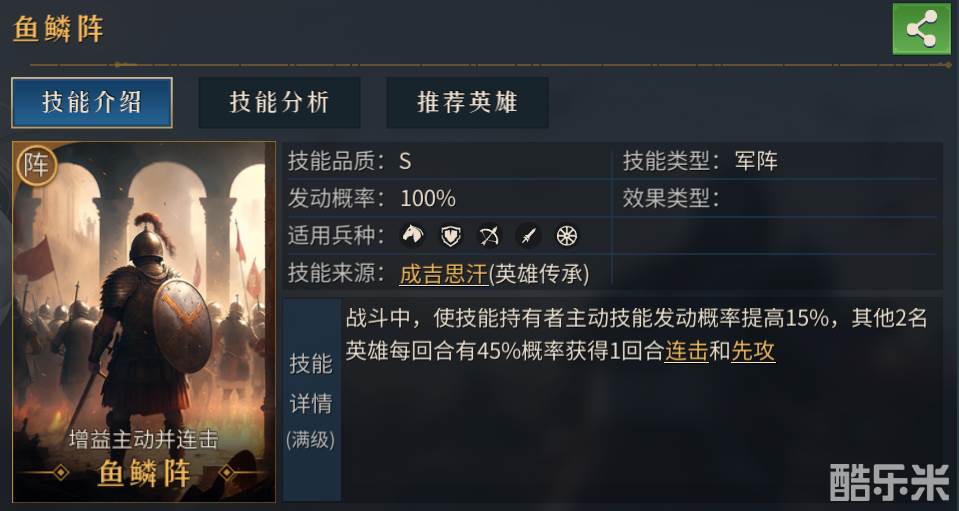Click the shield infantry troop icon
959x511 pixels.
pyautogui.click(x=452, y=236)
